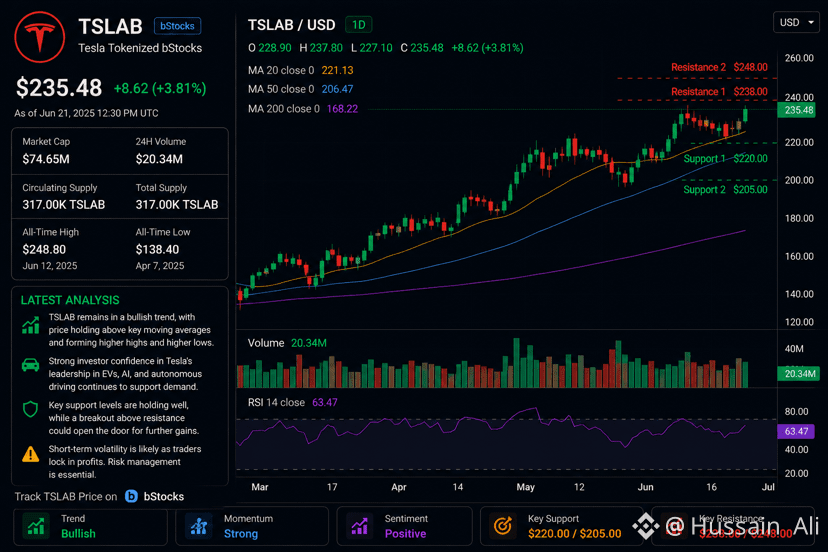This screenshot has height=552, width=828.
Task: Click Key Support $220.00 / $205.00 value
Action: [x=575, y=534]
